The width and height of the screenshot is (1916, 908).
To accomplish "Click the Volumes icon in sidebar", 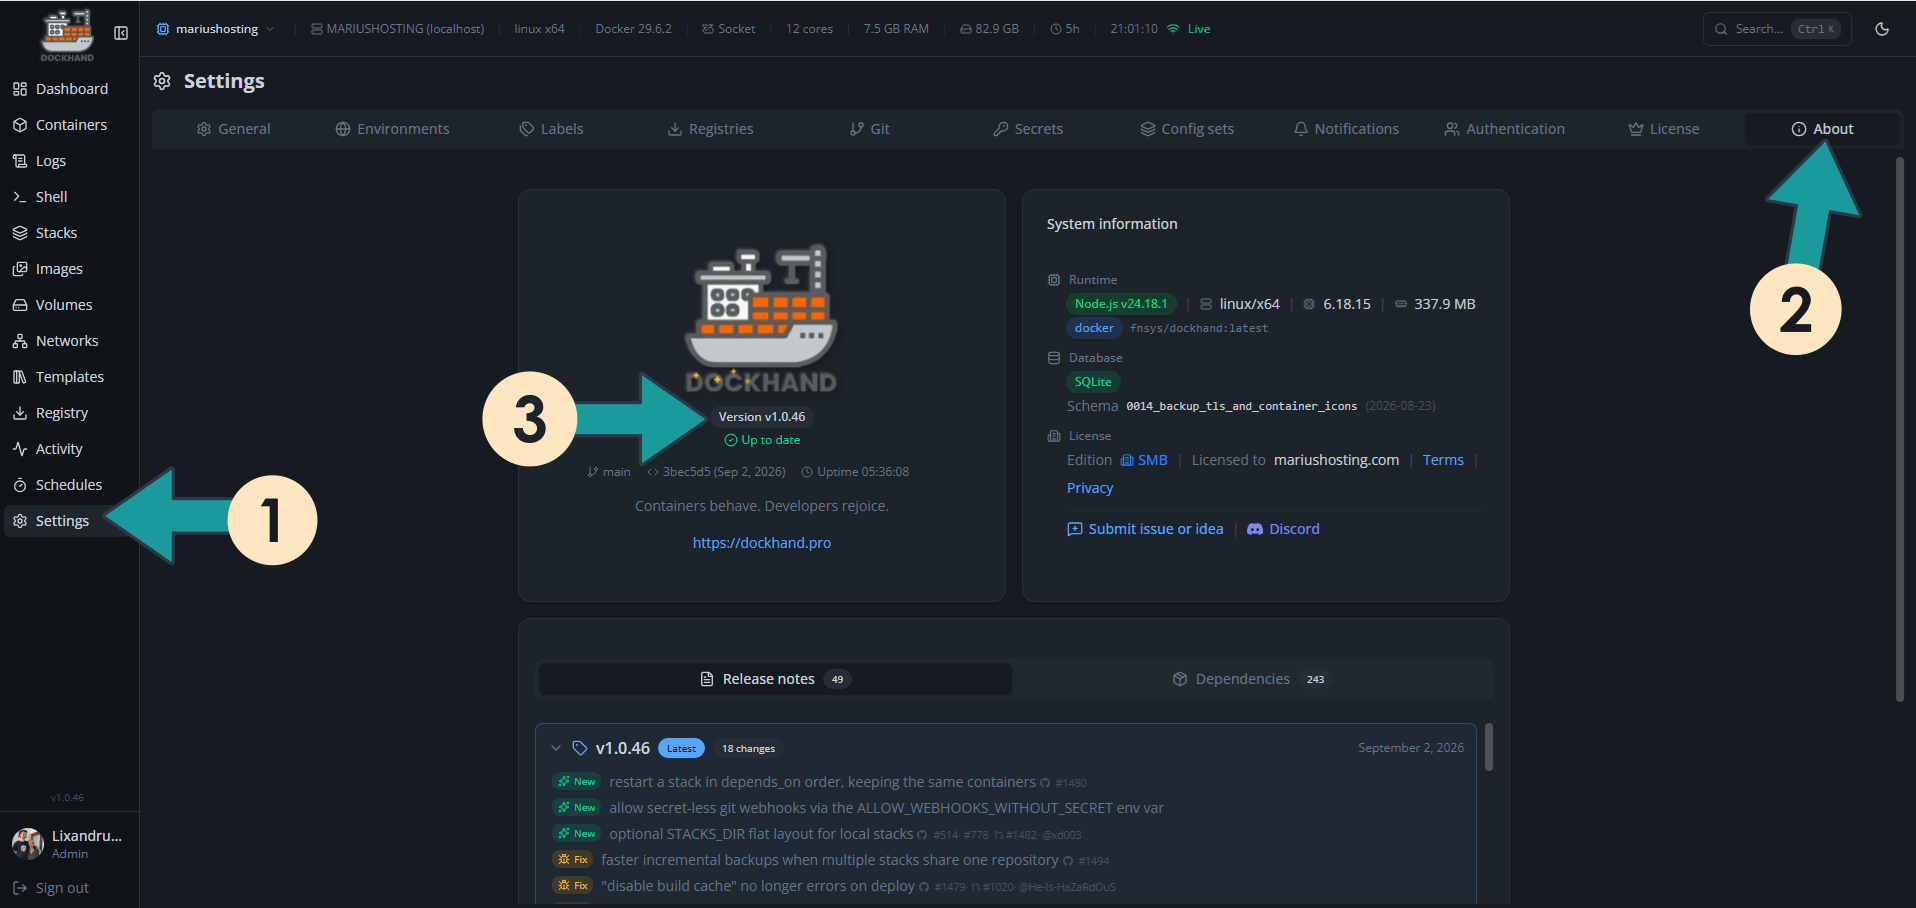I will tap(20, 305).
